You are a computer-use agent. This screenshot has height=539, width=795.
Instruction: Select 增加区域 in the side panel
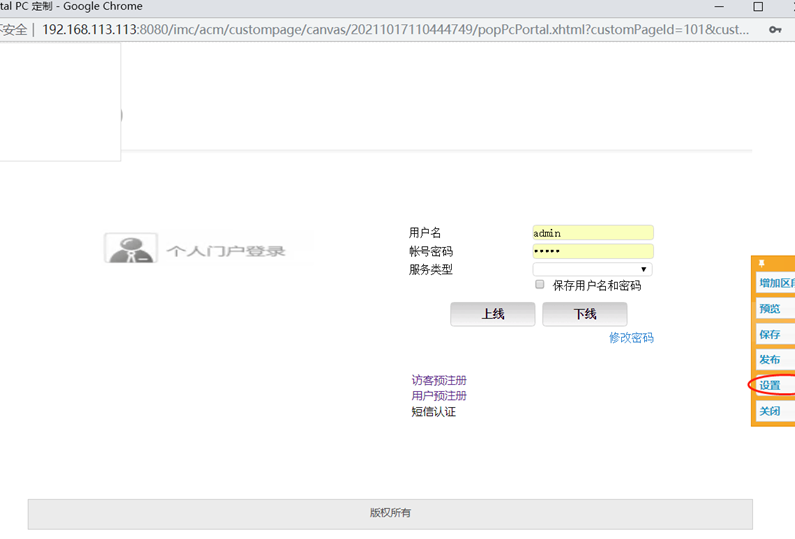pos(775,283)
